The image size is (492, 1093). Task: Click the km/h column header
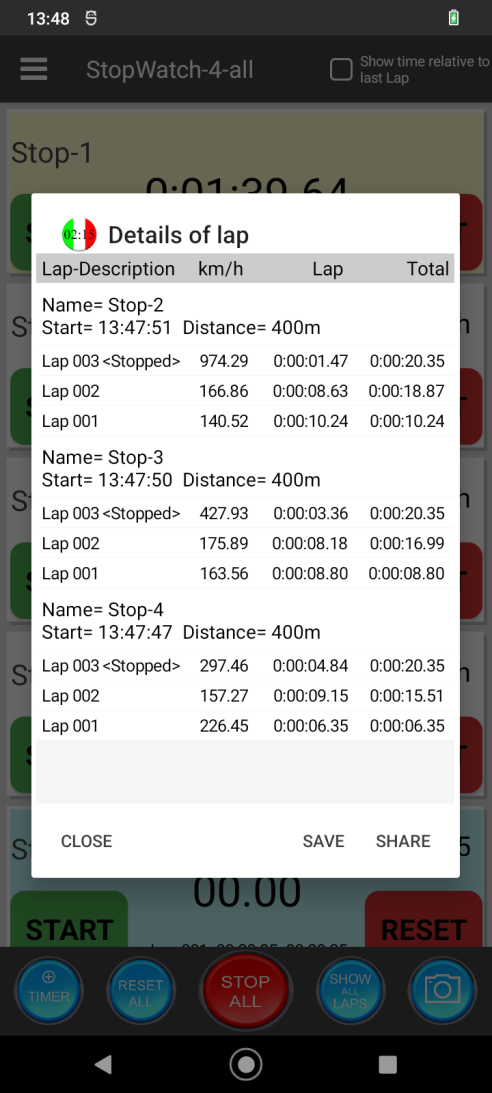(221, 269)
